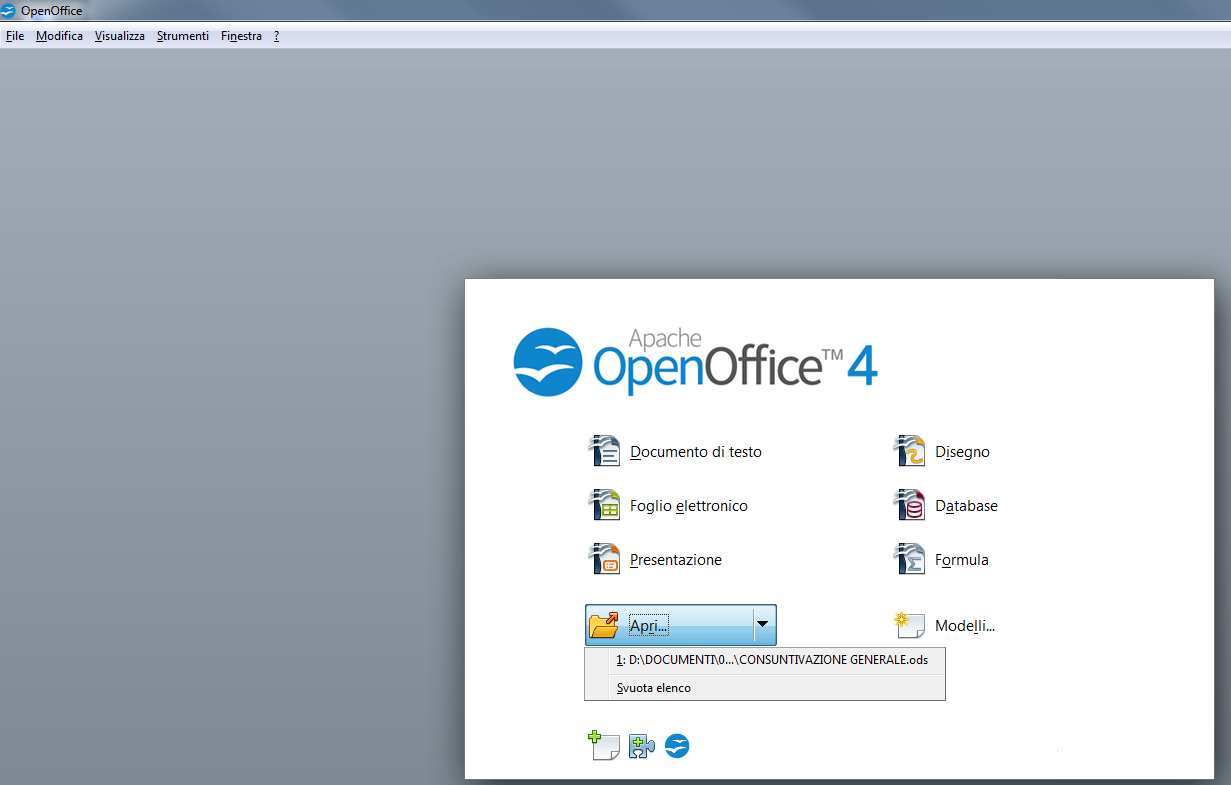Open recent file CONSUNTIVAZIONE GENERALE.ods

tap(765, 660)
